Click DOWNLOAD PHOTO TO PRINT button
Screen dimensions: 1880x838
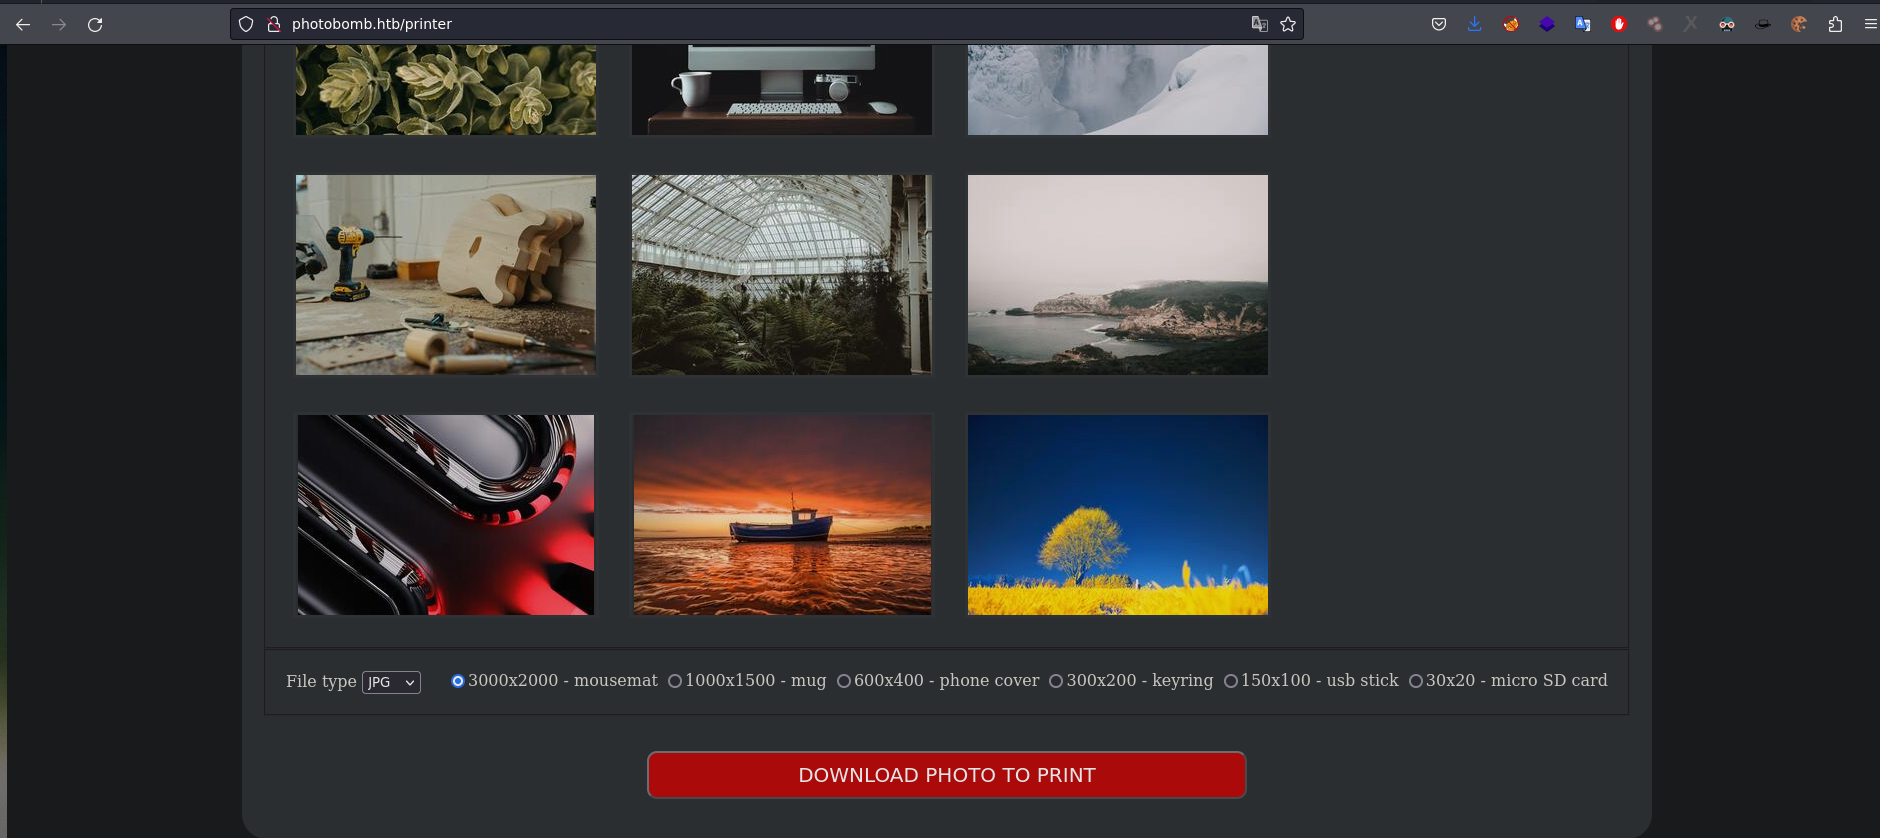click(x=946, y=775)
